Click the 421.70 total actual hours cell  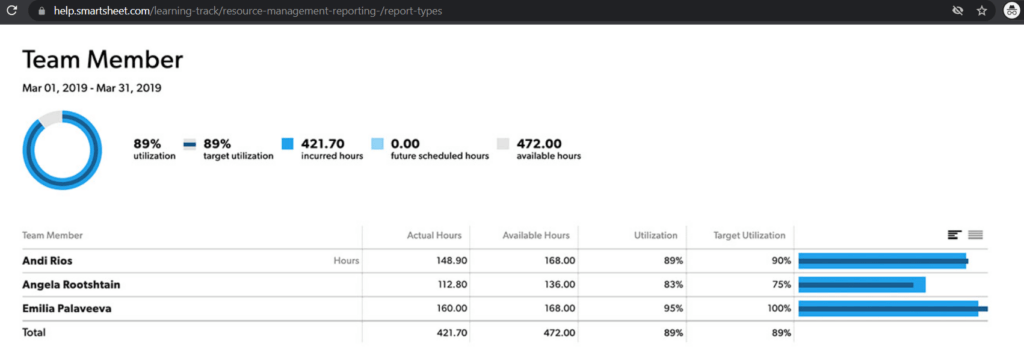click(452, 333)
